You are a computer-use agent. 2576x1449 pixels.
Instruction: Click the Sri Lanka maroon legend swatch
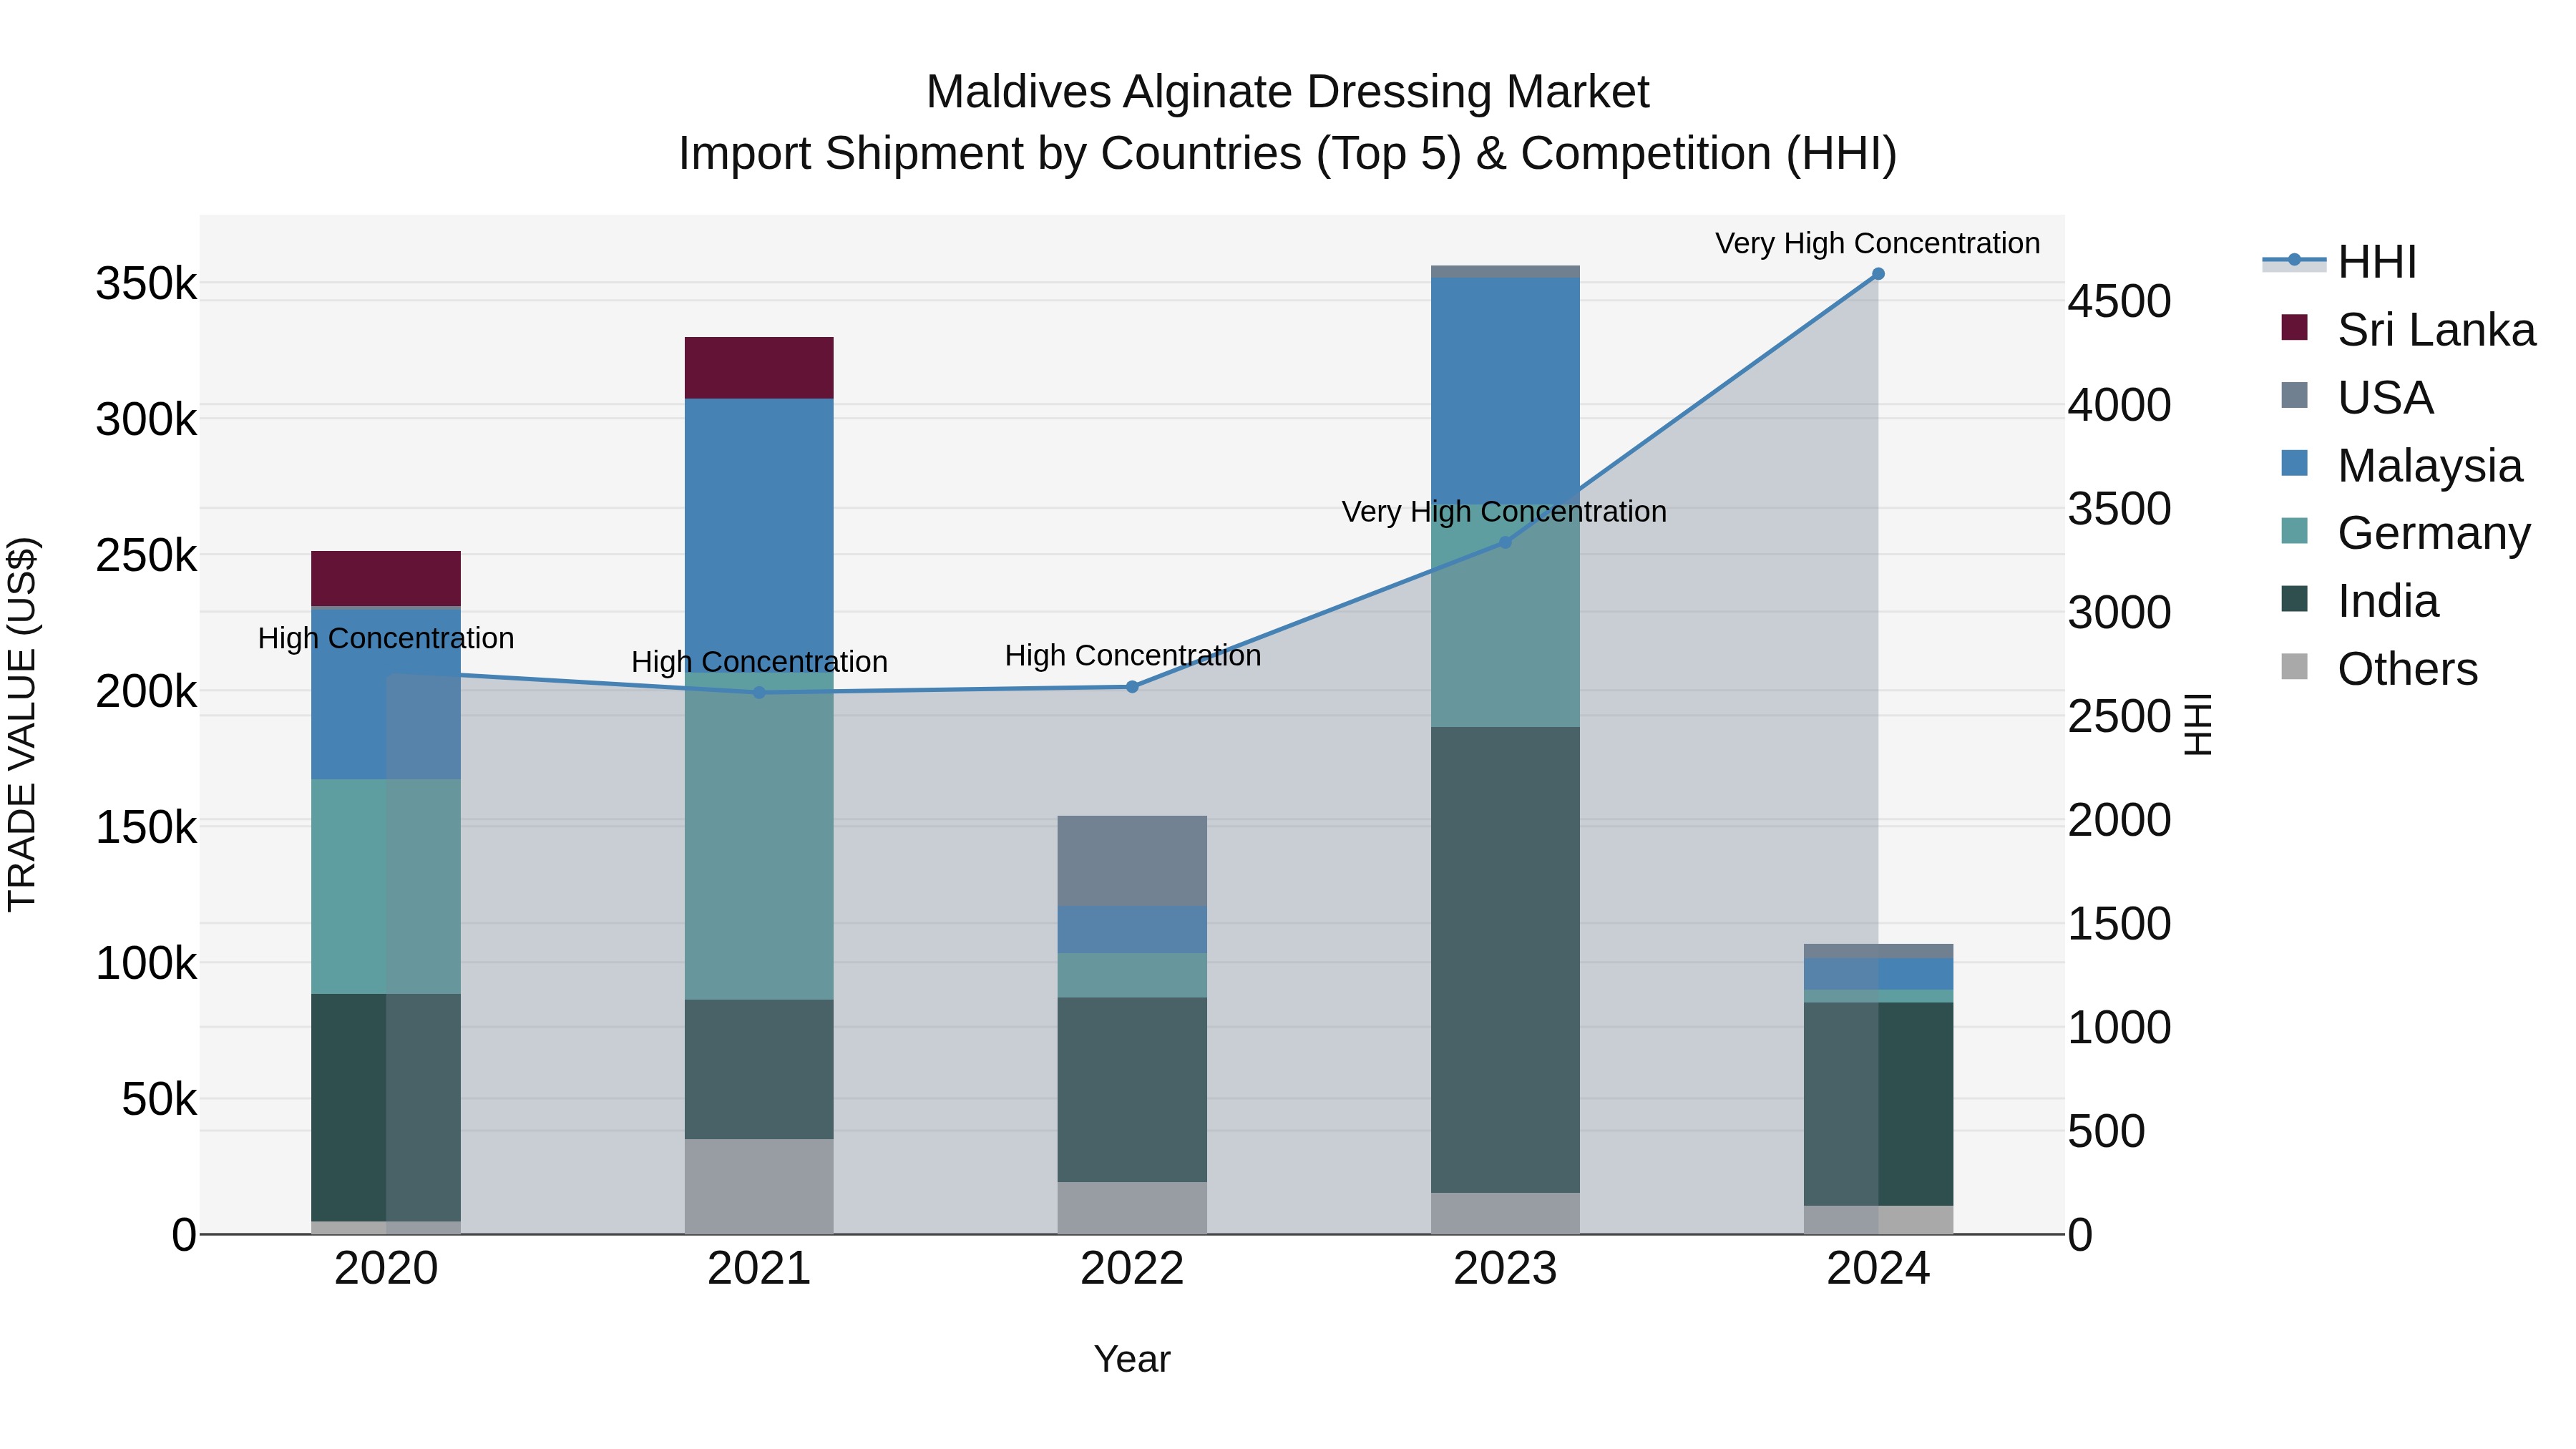click(x=2295, y=327)
